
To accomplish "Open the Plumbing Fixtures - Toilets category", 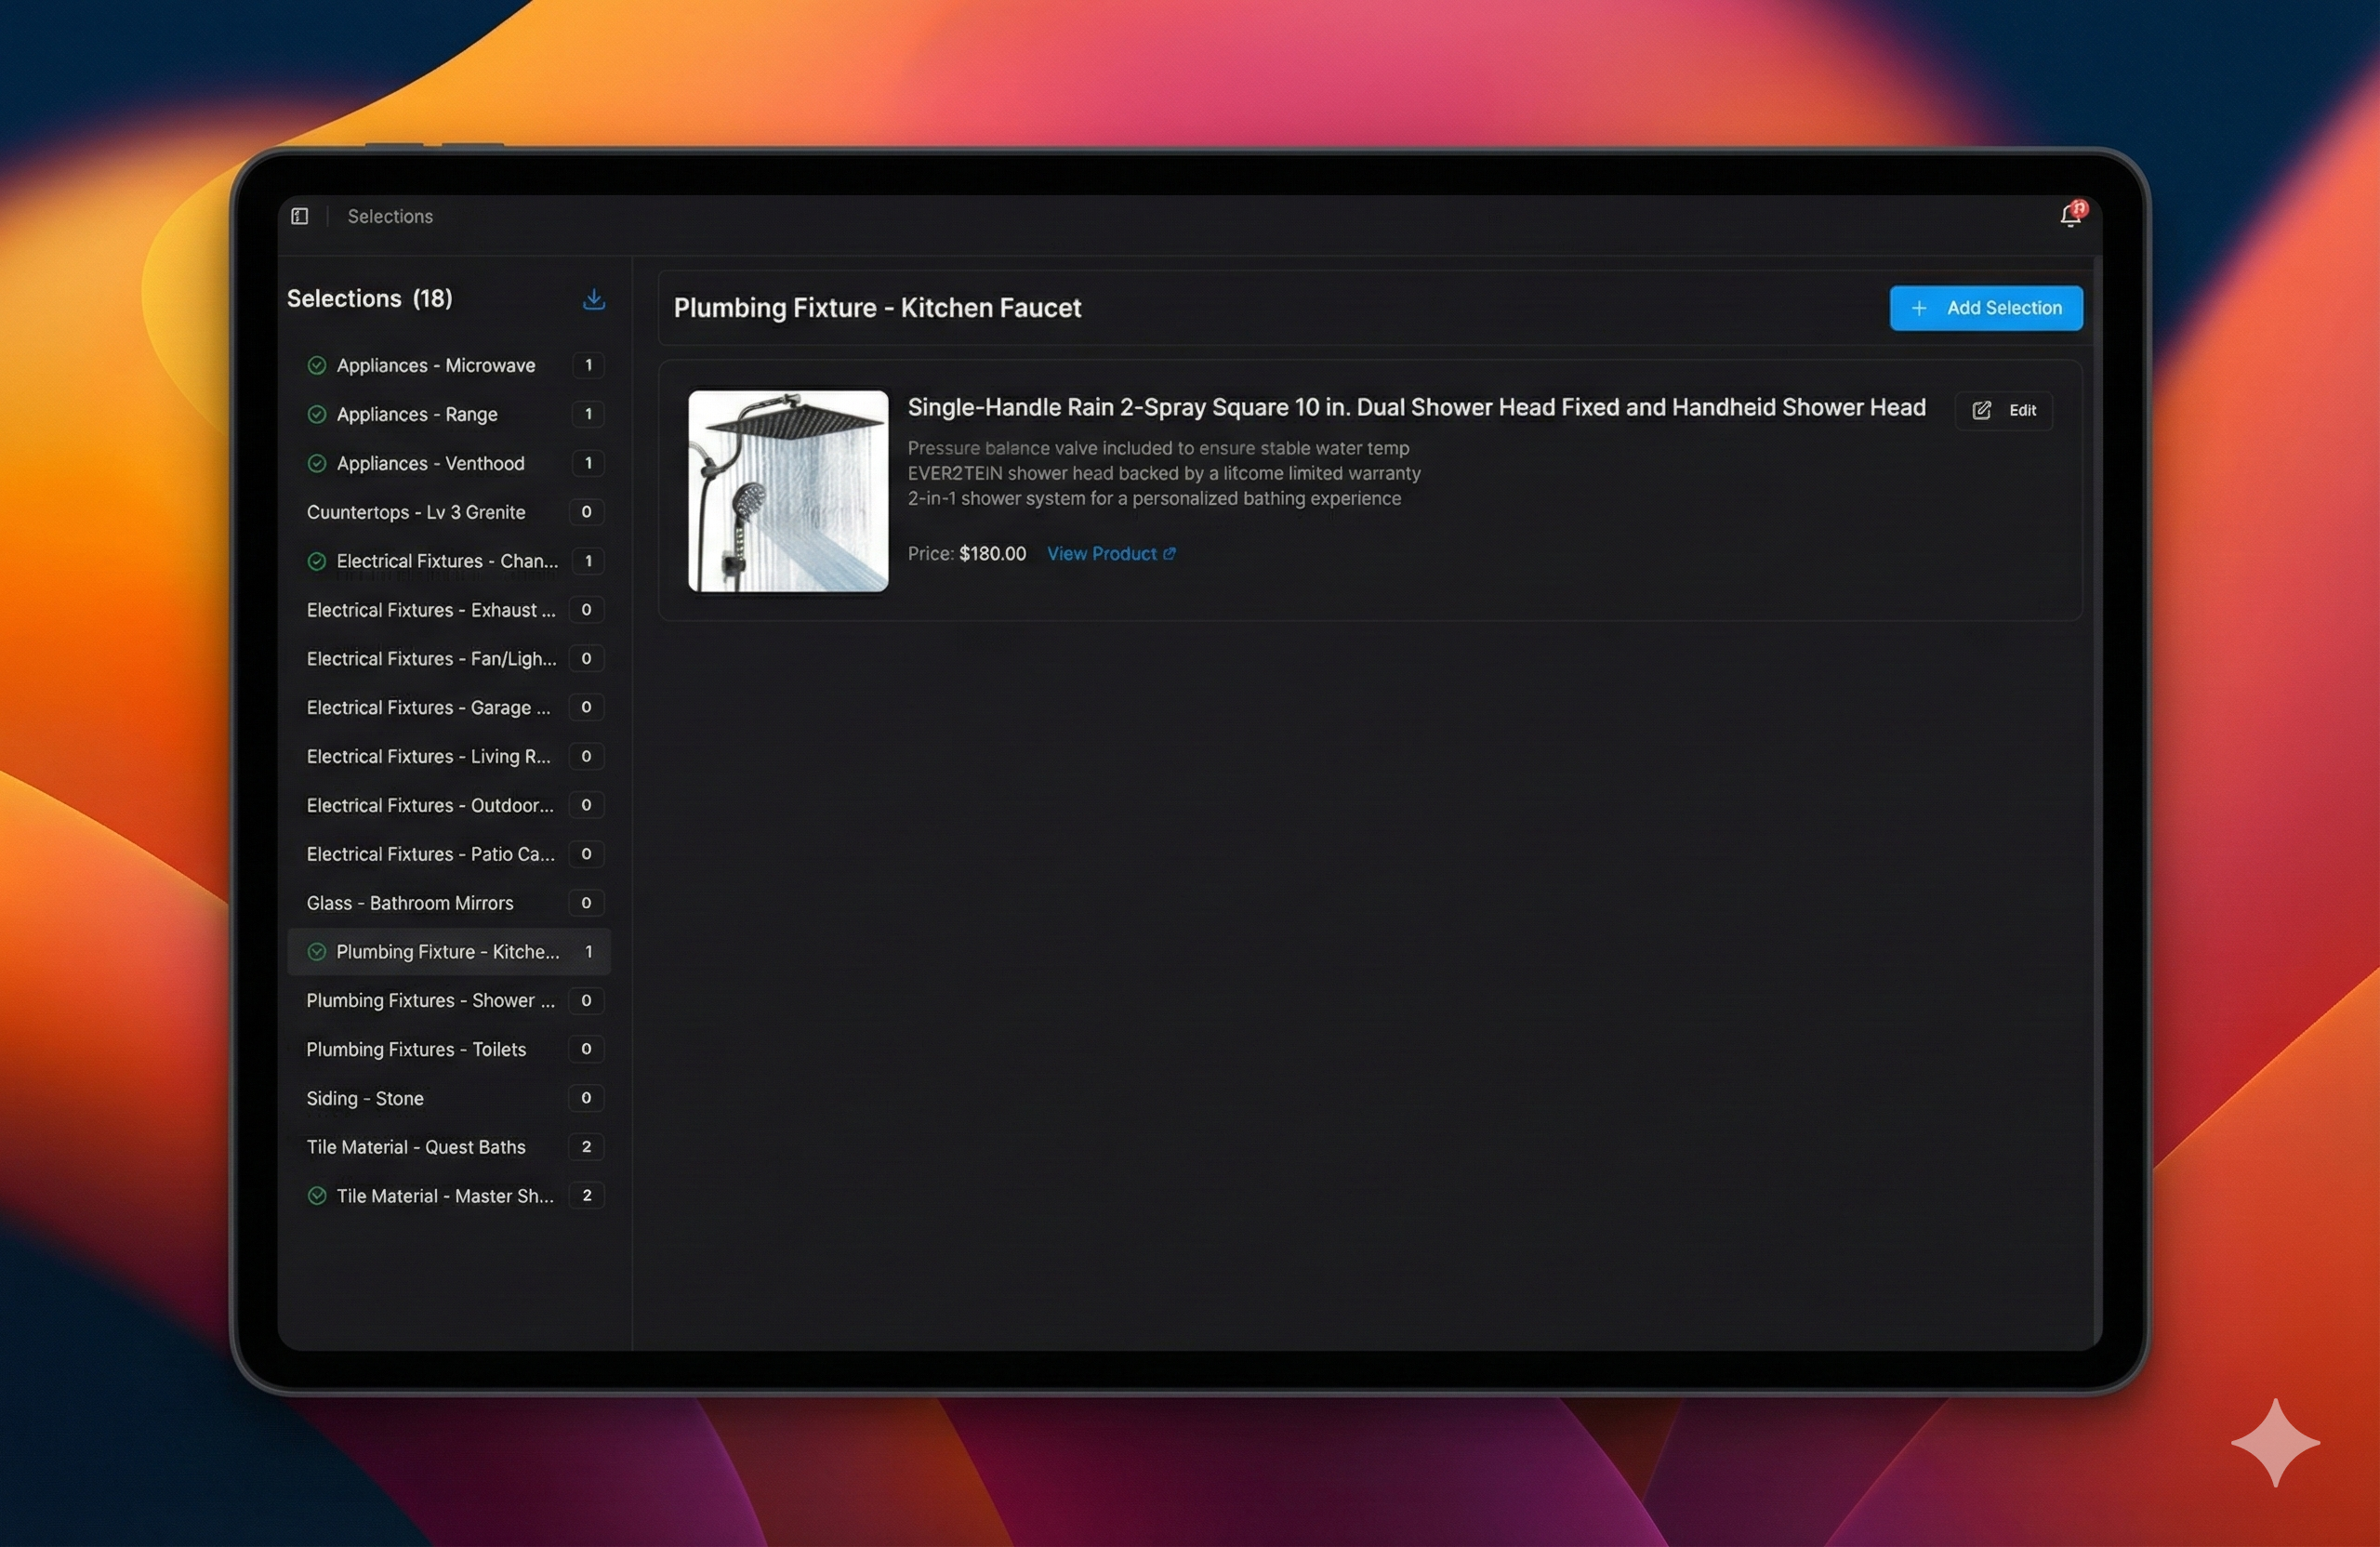I will pos(416,1049).
